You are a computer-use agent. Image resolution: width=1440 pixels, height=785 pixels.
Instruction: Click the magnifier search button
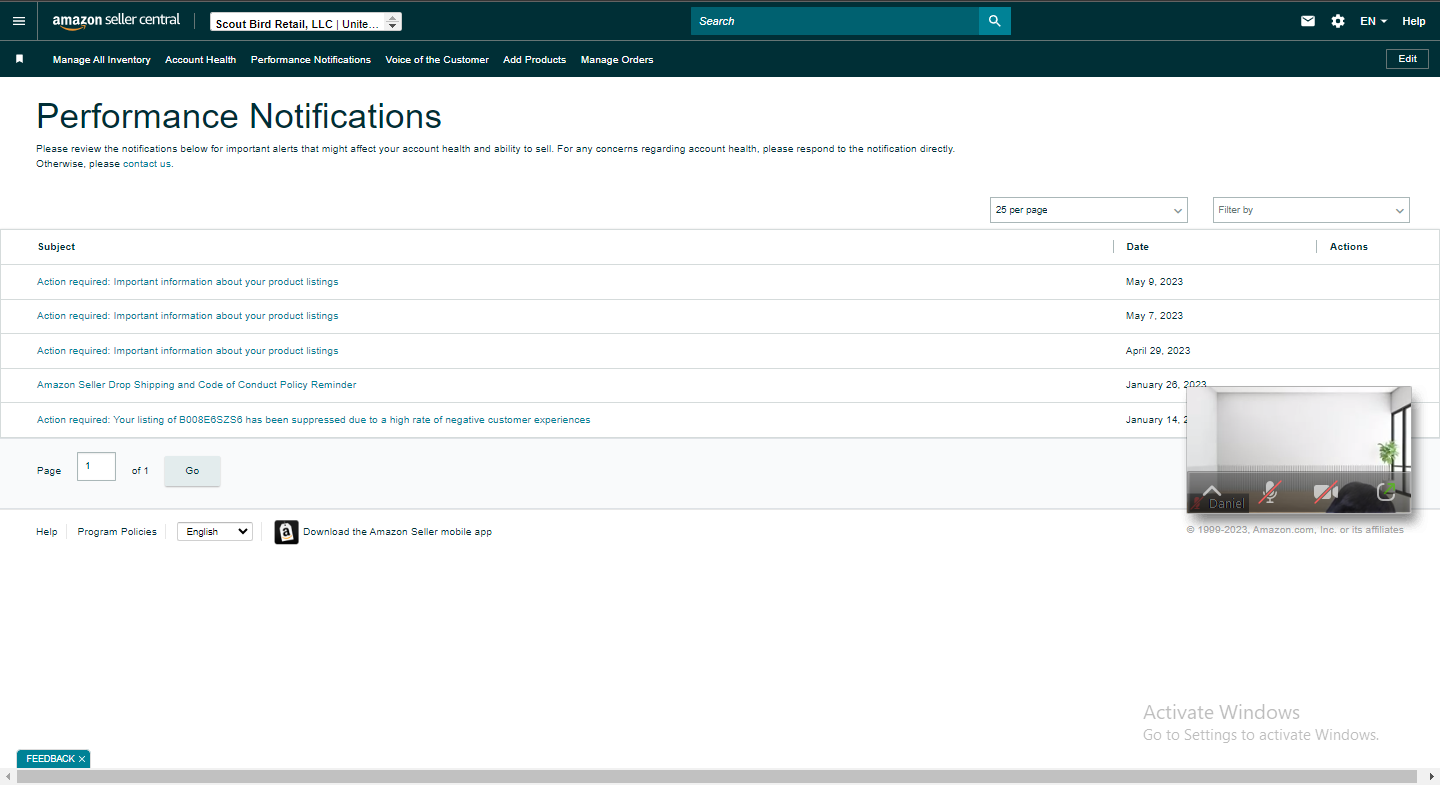(994, 21)
